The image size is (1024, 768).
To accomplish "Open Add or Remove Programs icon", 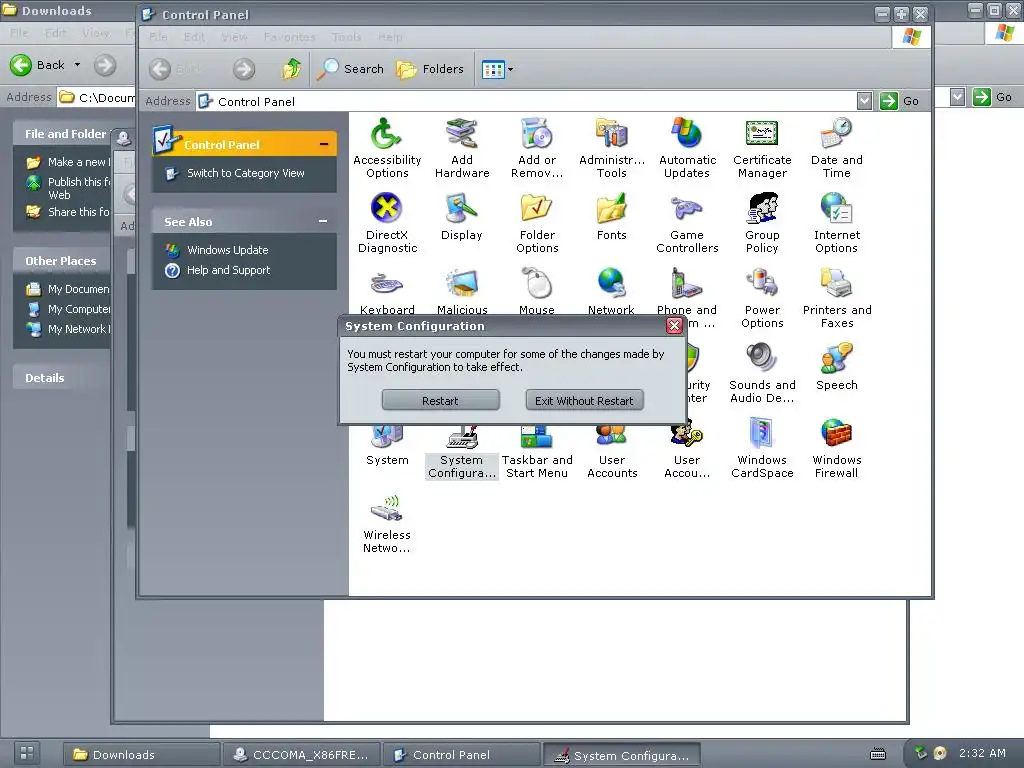I will [x=537, y=148].
